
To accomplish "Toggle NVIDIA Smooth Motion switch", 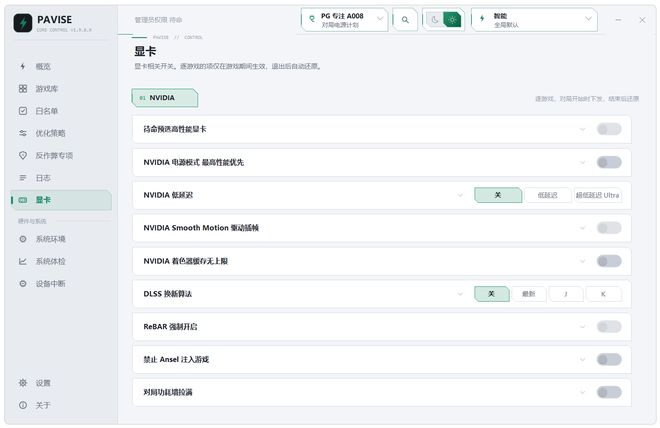I will pos(609,228).
